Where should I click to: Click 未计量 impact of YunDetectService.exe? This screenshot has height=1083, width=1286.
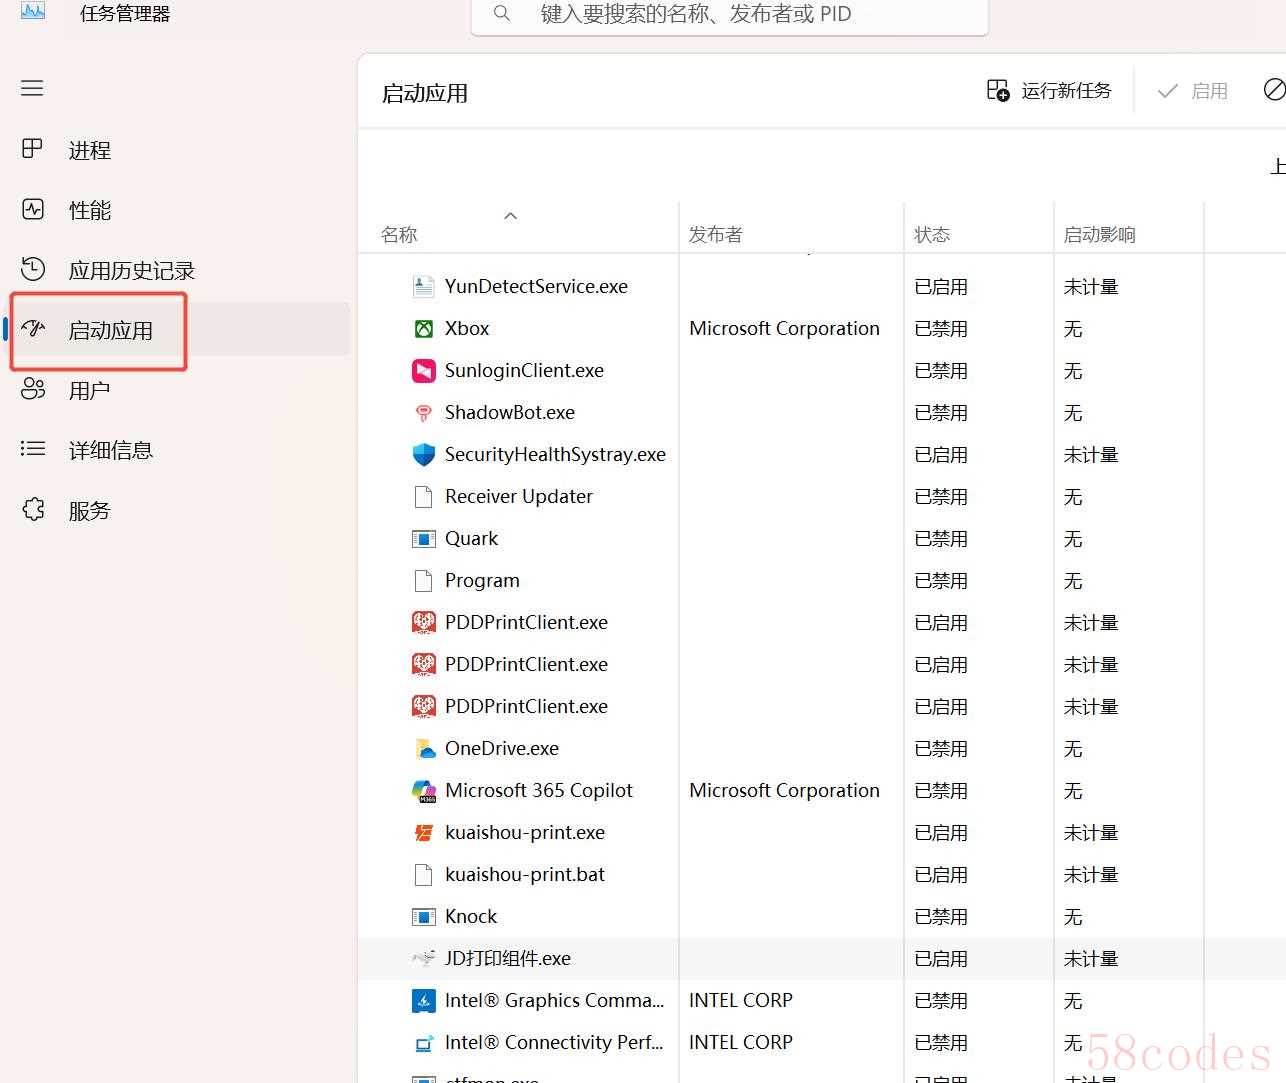[x=1091, y=286]
